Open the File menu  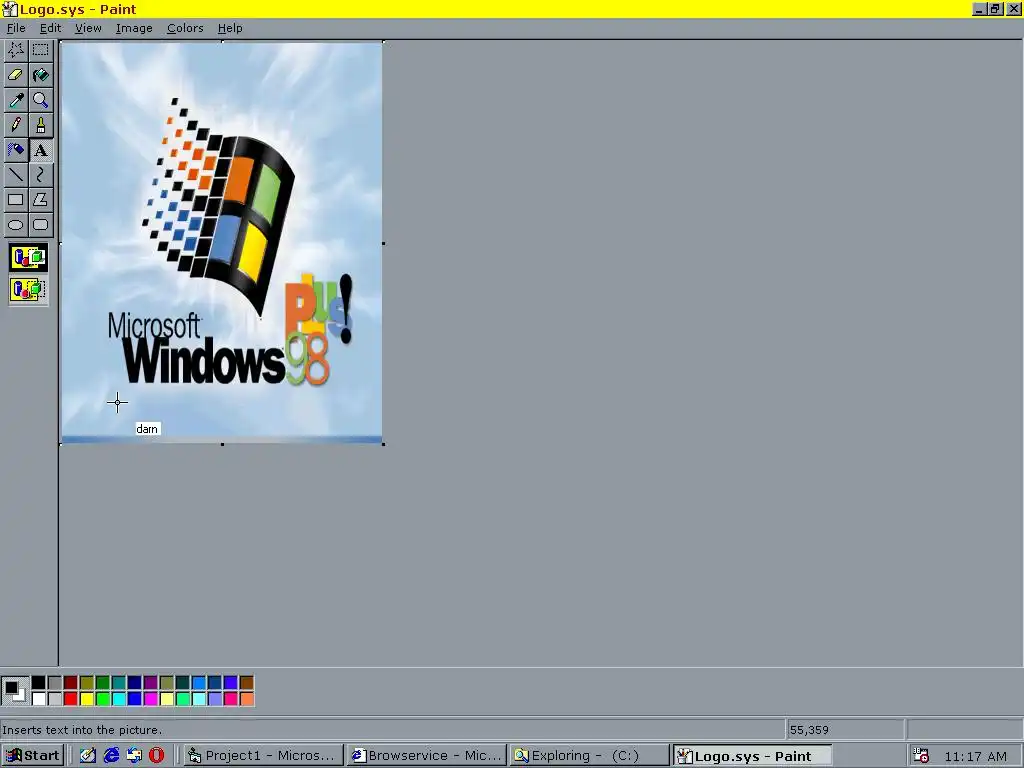[16, 28]
